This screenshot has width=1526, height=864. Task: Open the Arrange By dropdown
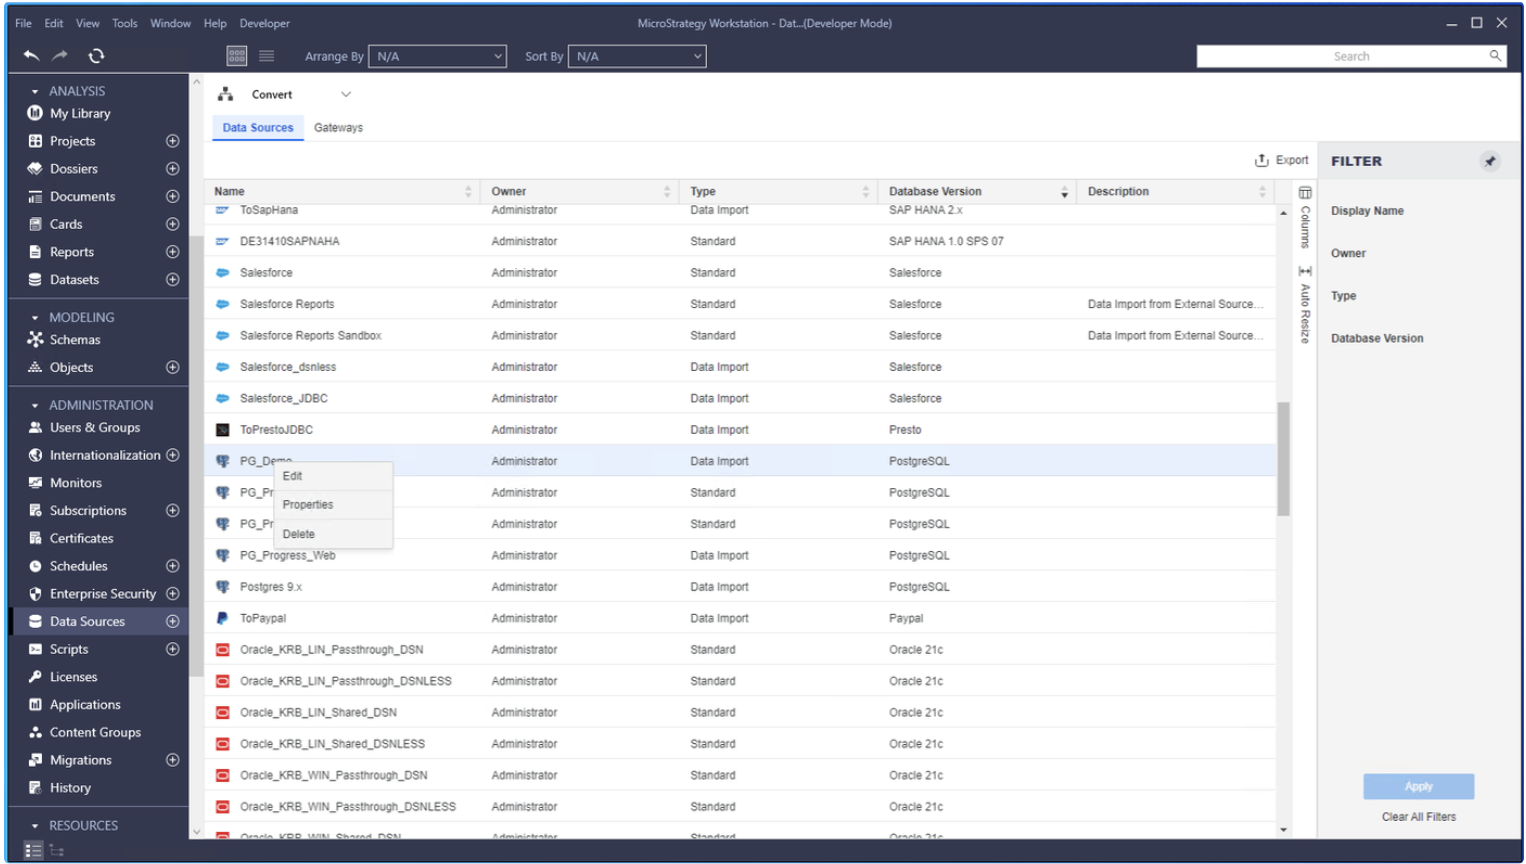[437, 56]
